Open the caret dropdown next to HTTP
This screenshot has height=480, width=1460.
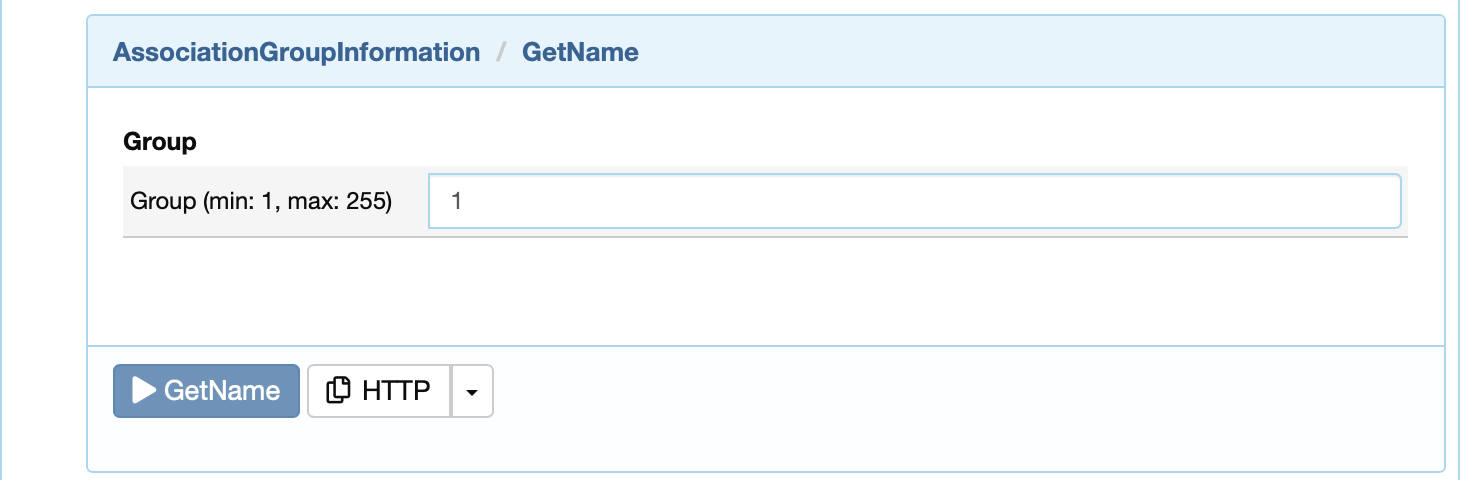click(x=473, y=391)
